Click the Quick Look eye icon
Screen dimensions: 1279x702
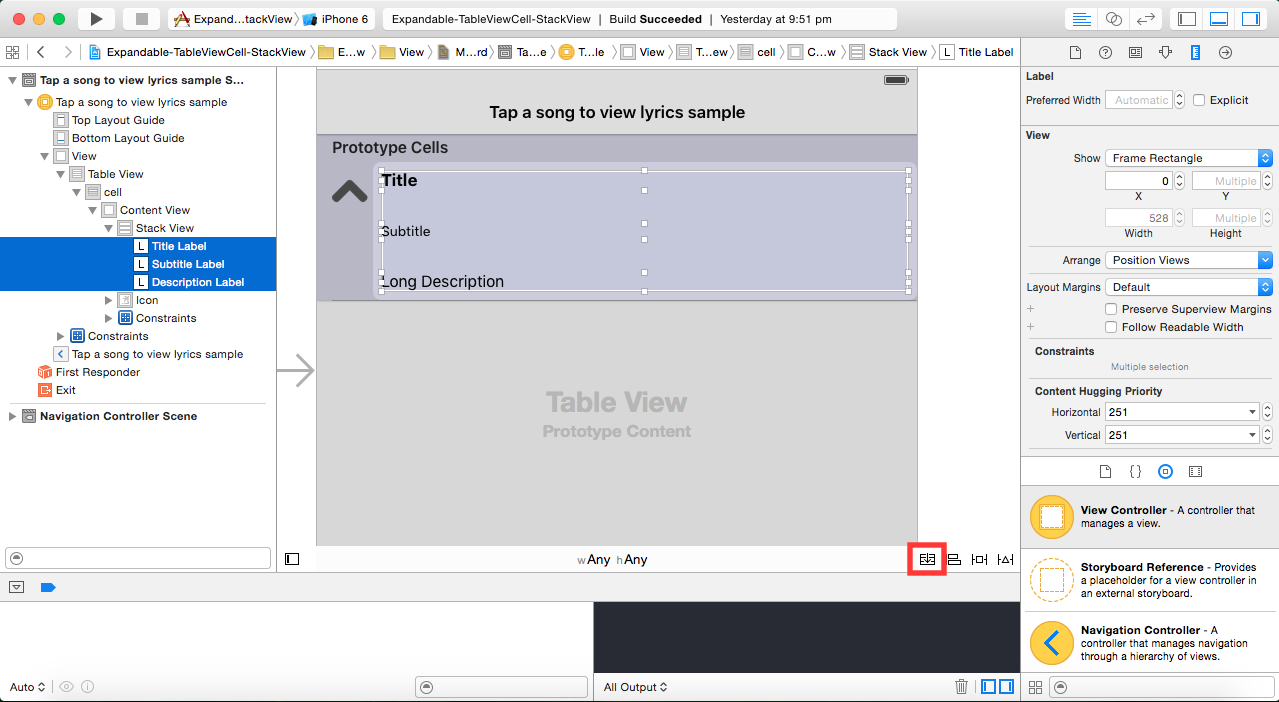click(x=67, y=687)
